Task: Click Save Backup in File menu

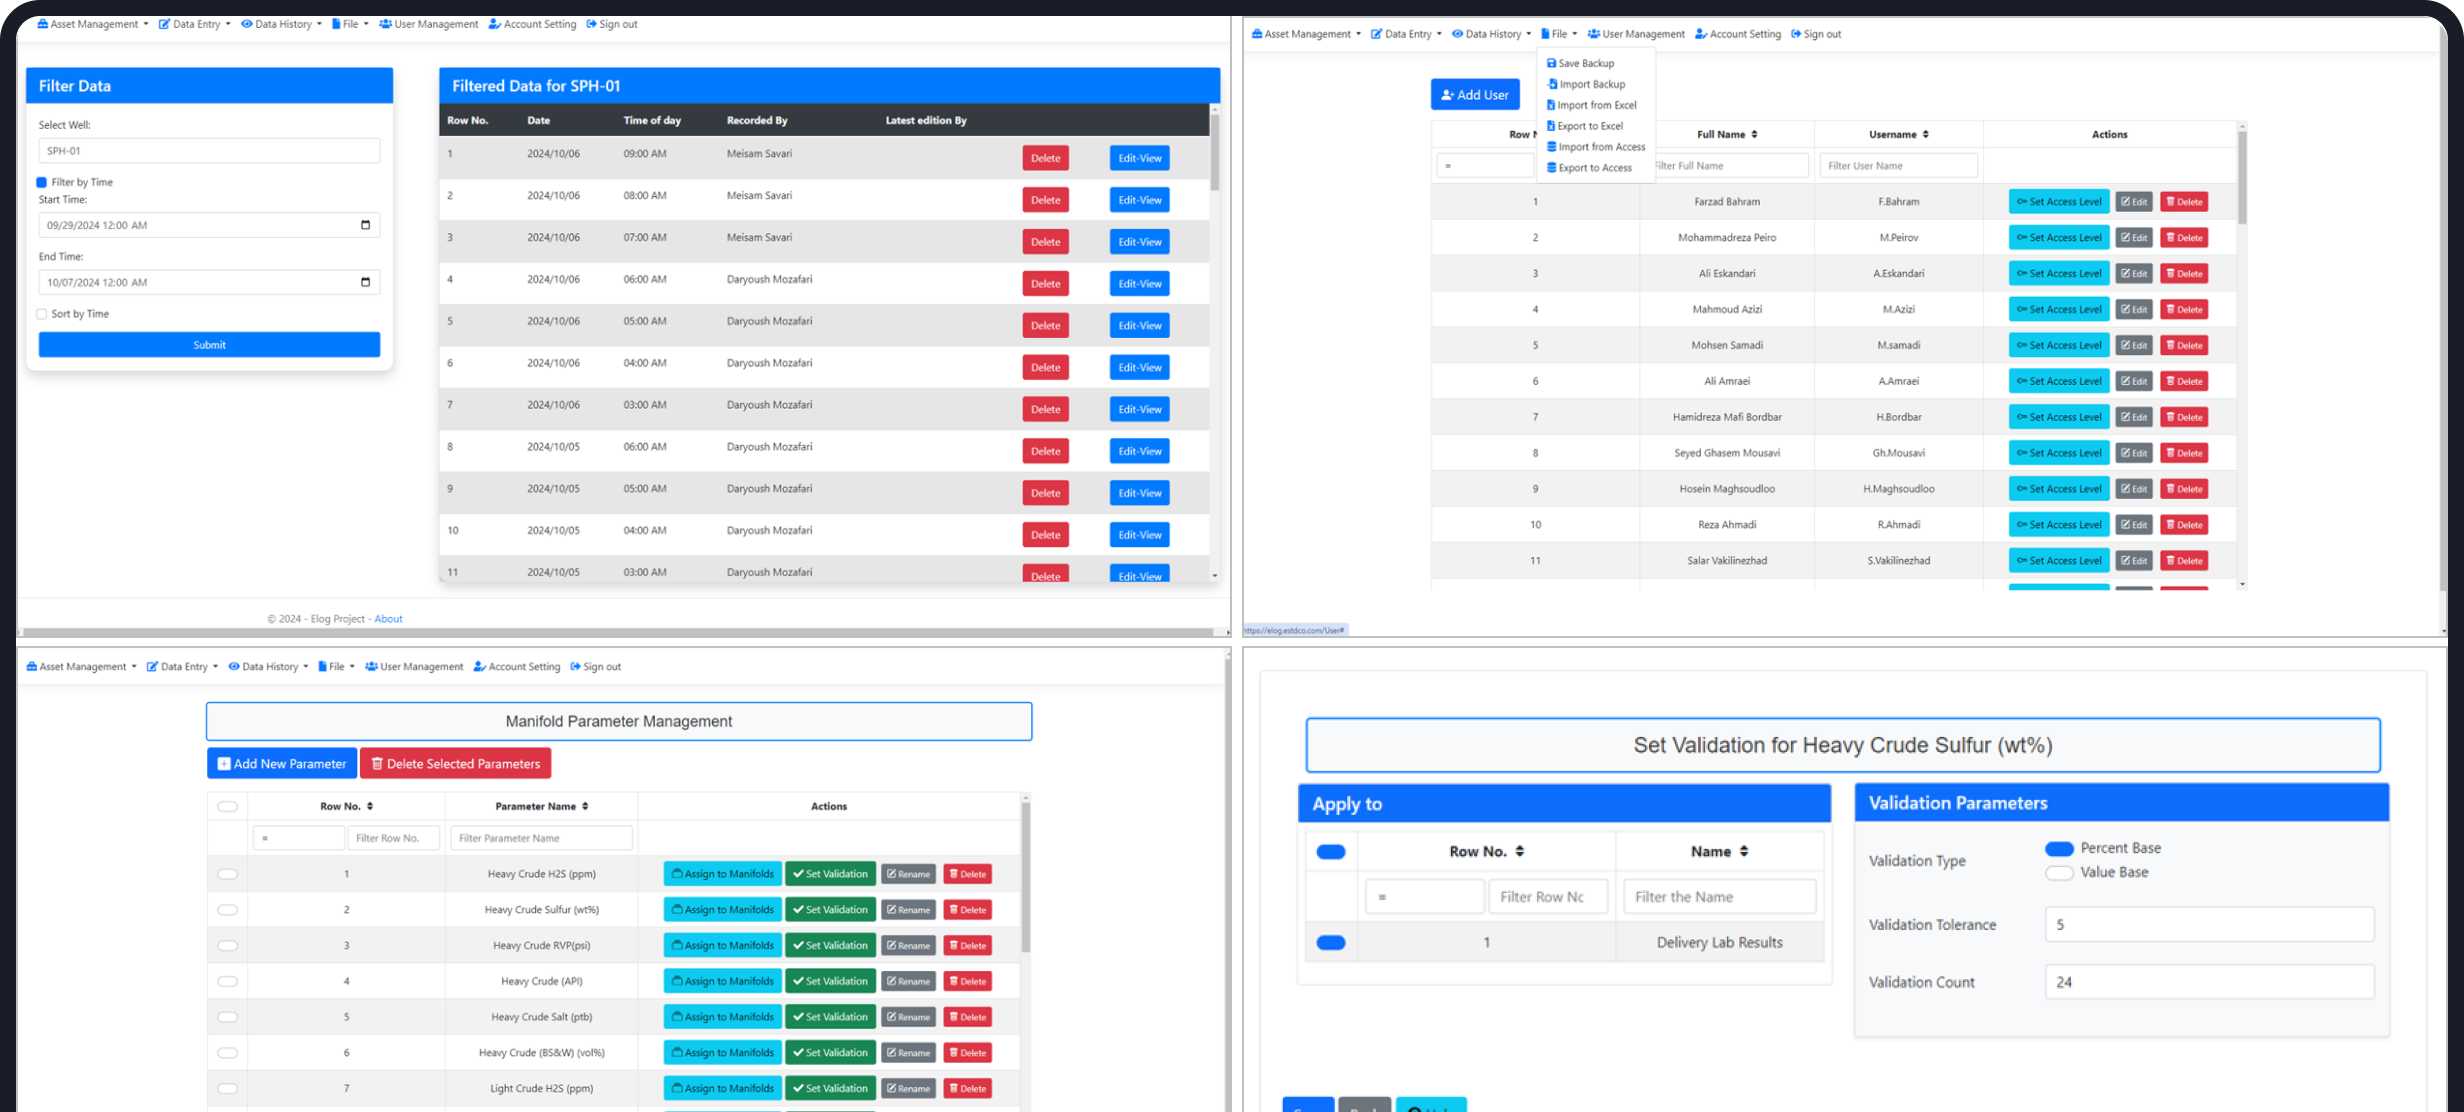Action: [x=1585, y=63]
